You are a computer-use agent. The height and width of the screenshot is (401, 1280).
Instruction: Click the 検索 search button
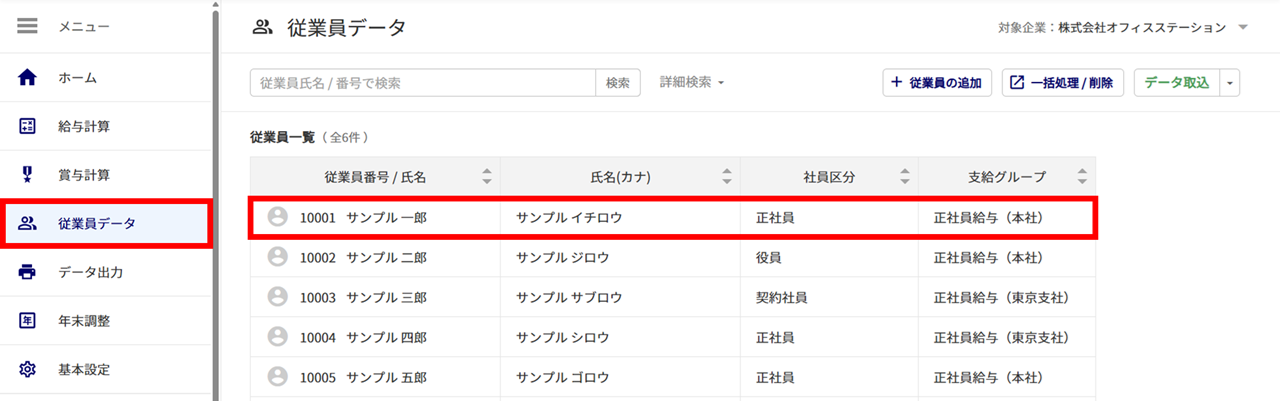tap(618, 83)
